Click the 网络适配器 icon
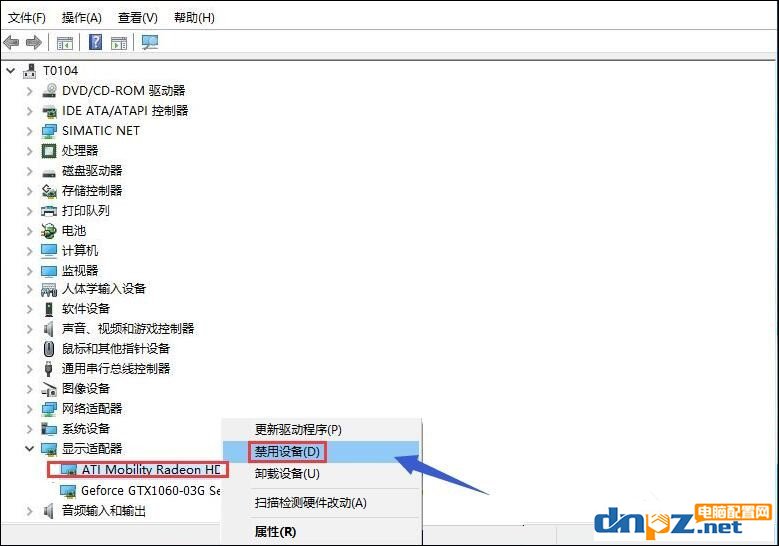 pyautogui.click(x=49, y=409)
